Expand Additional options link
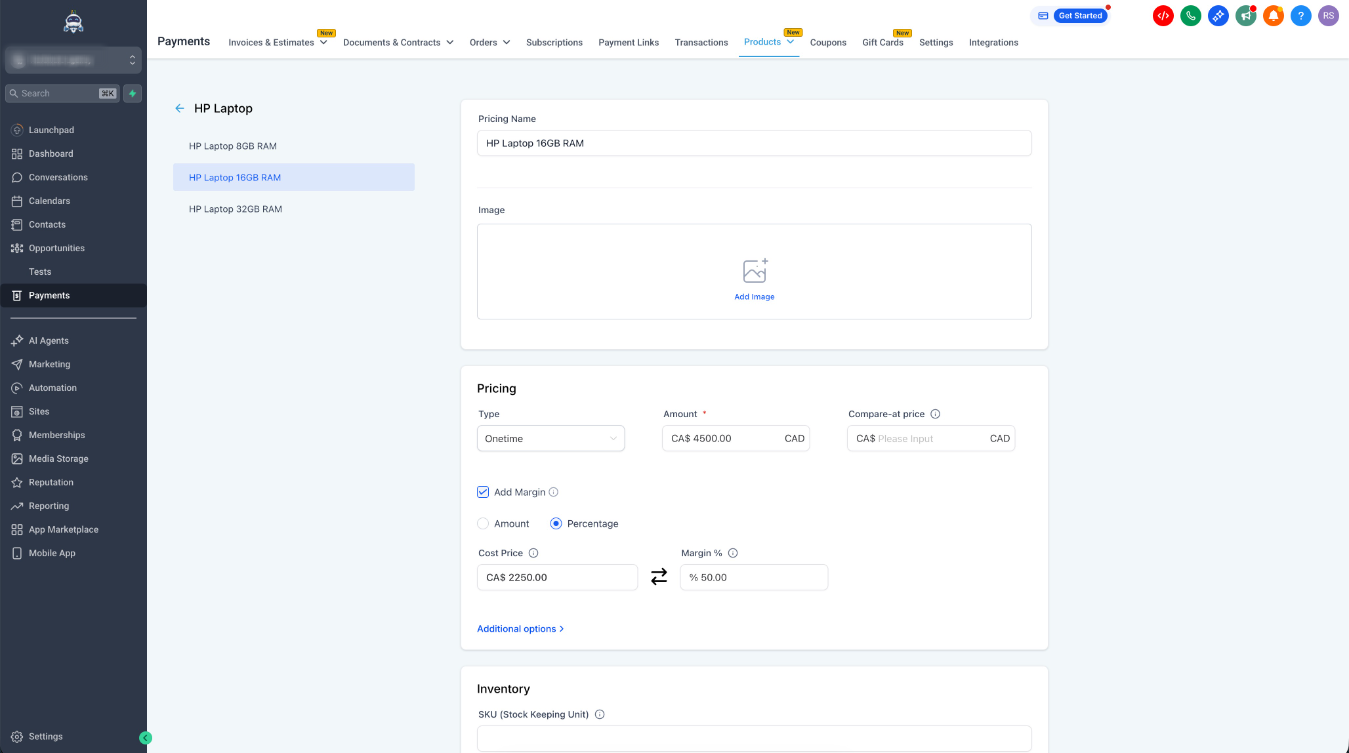The image size is (1349, 753). tap(521, 629)
